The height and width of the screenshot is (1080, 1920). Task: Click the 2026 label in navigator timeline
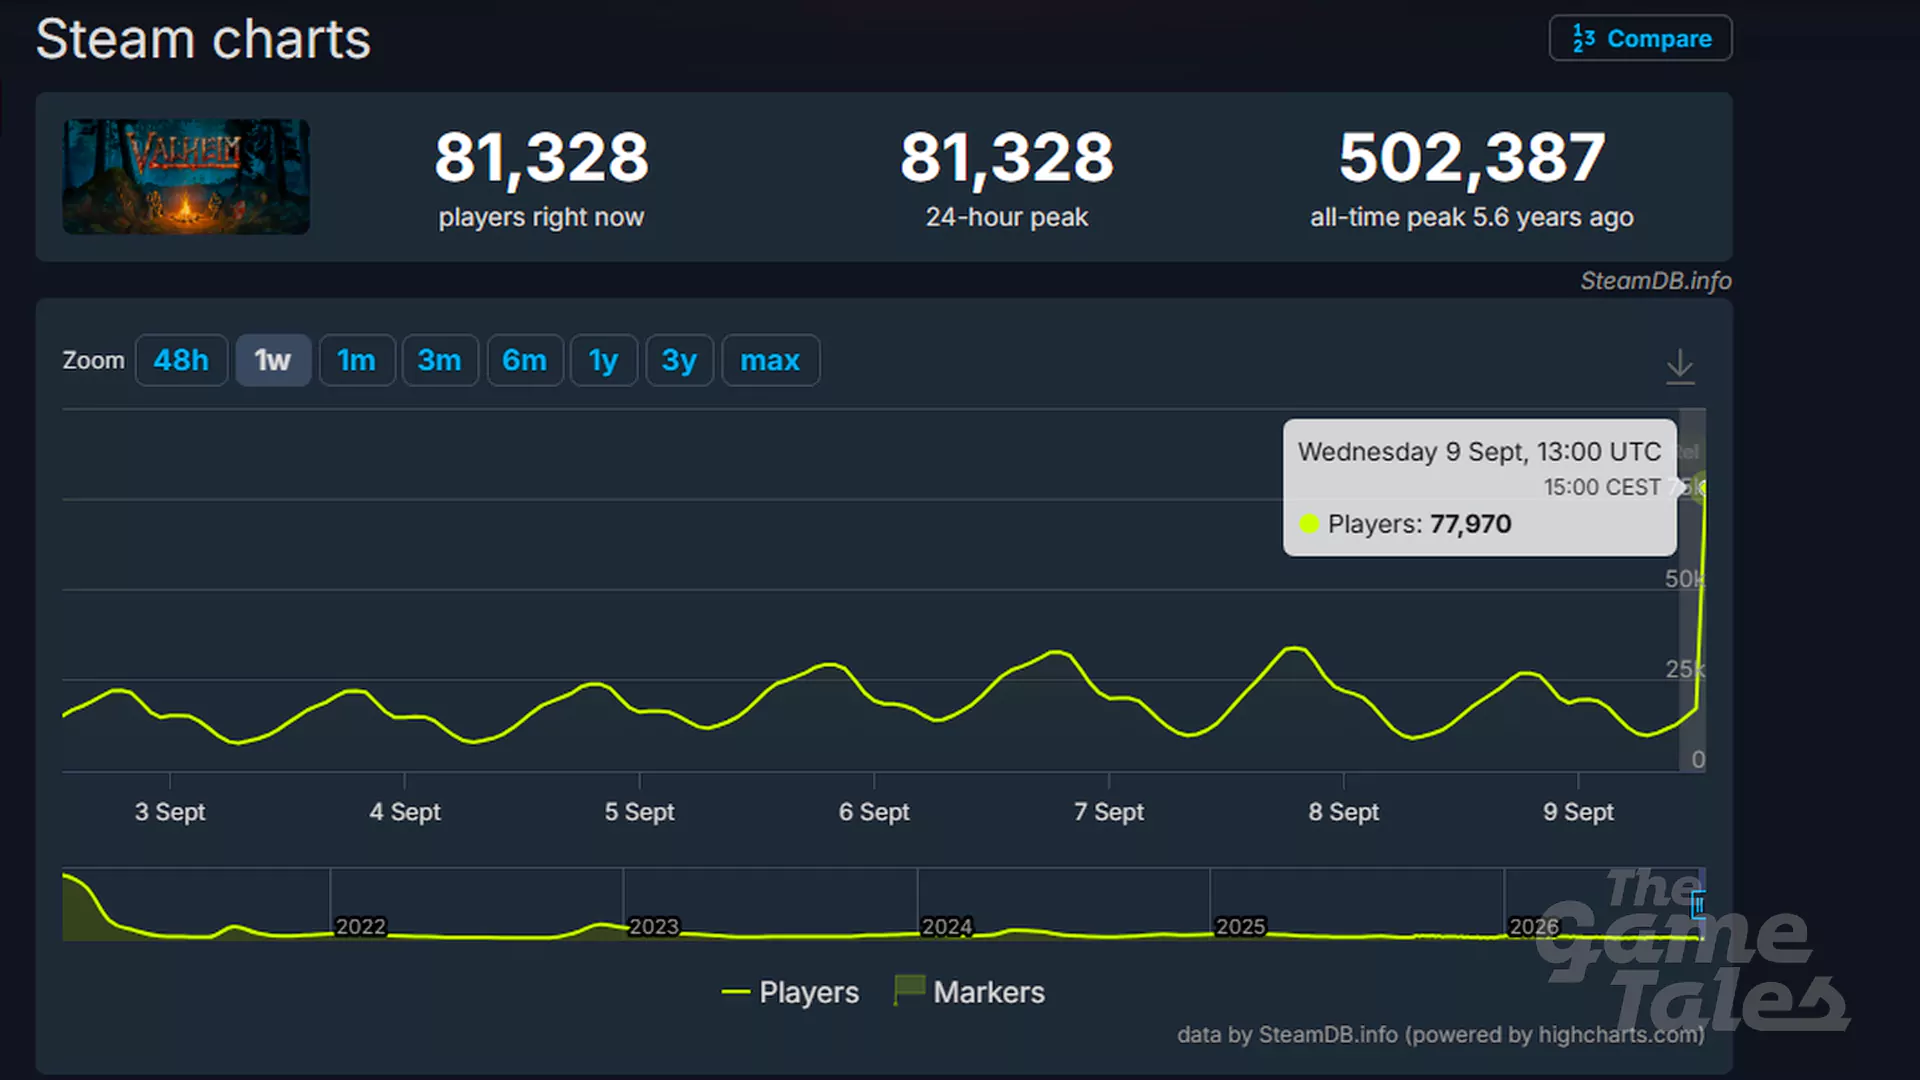pyautogui.click(x=1533, y=927)
